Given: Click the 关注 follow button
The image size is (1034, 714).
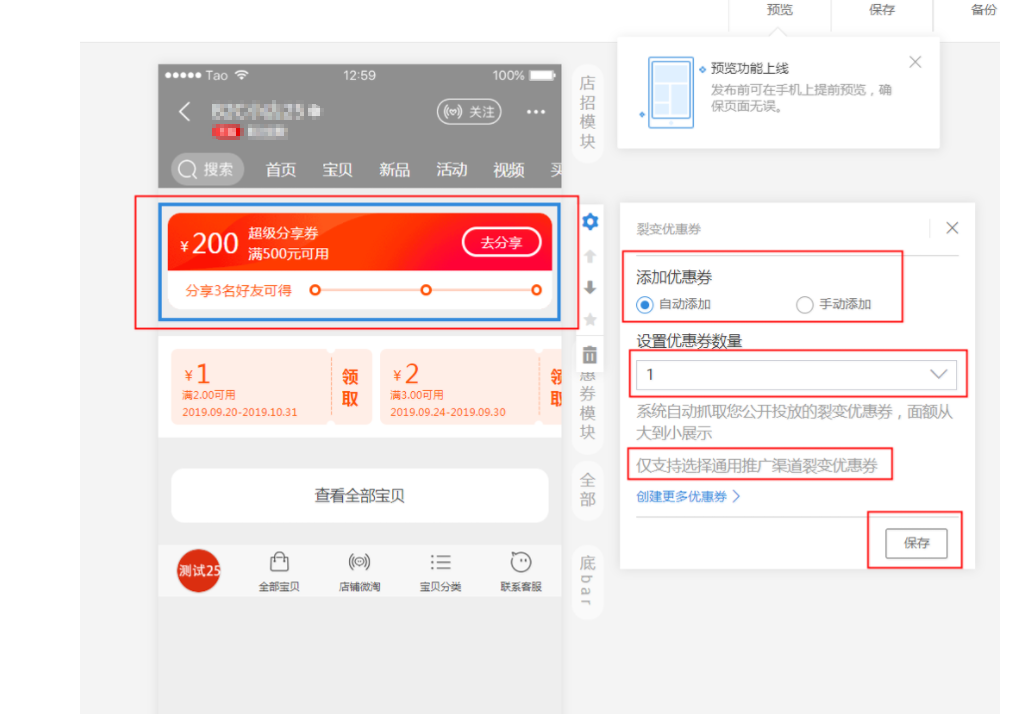Looking at the screenshot, I should pyautogui.click(x=470, y=112).
